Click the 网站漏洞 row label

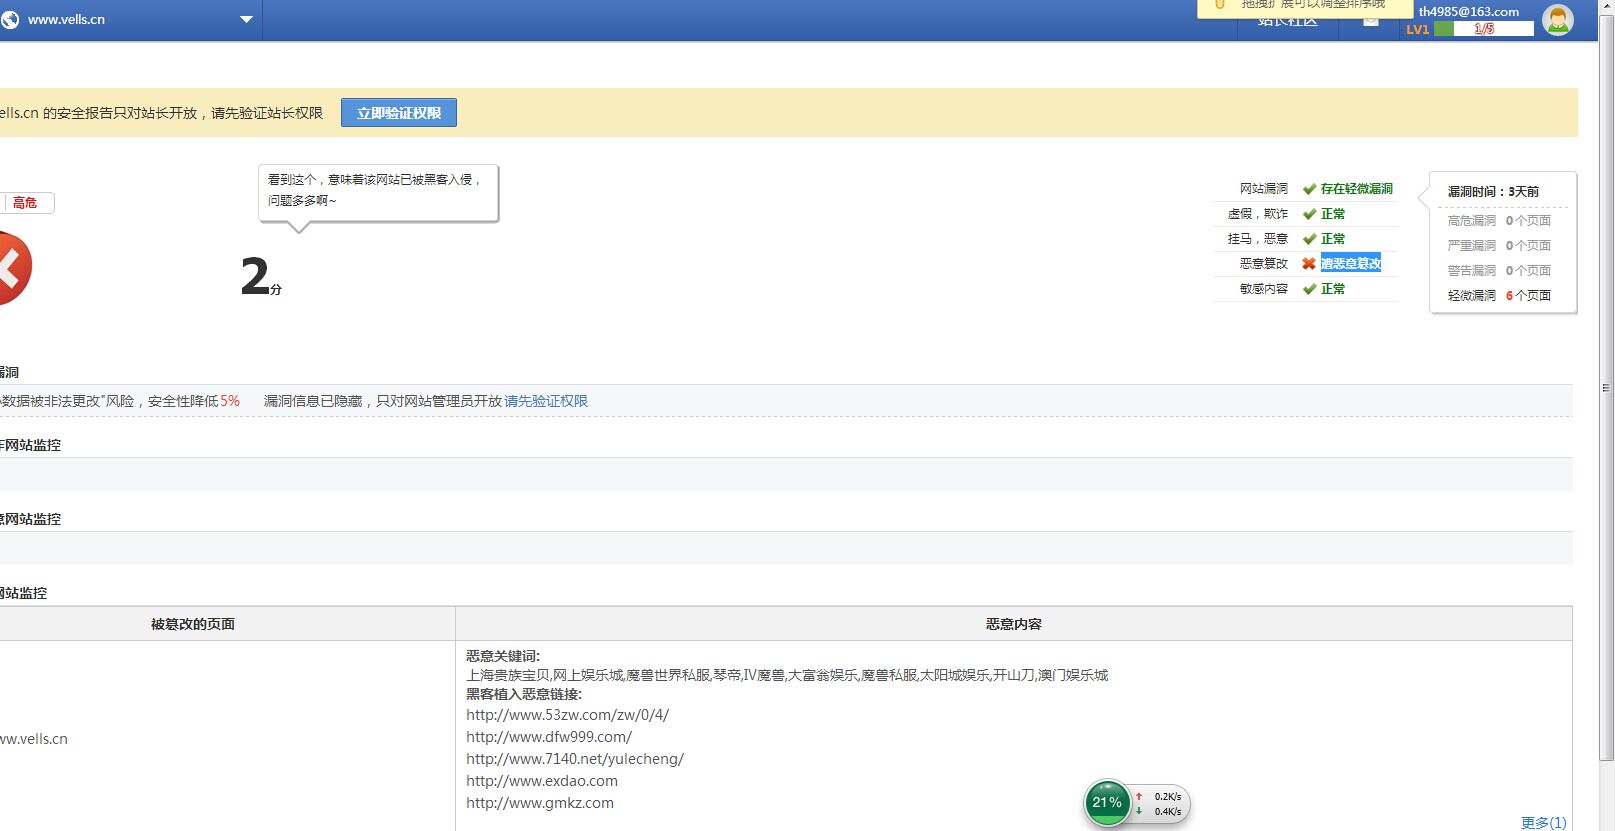[1264, 189]
